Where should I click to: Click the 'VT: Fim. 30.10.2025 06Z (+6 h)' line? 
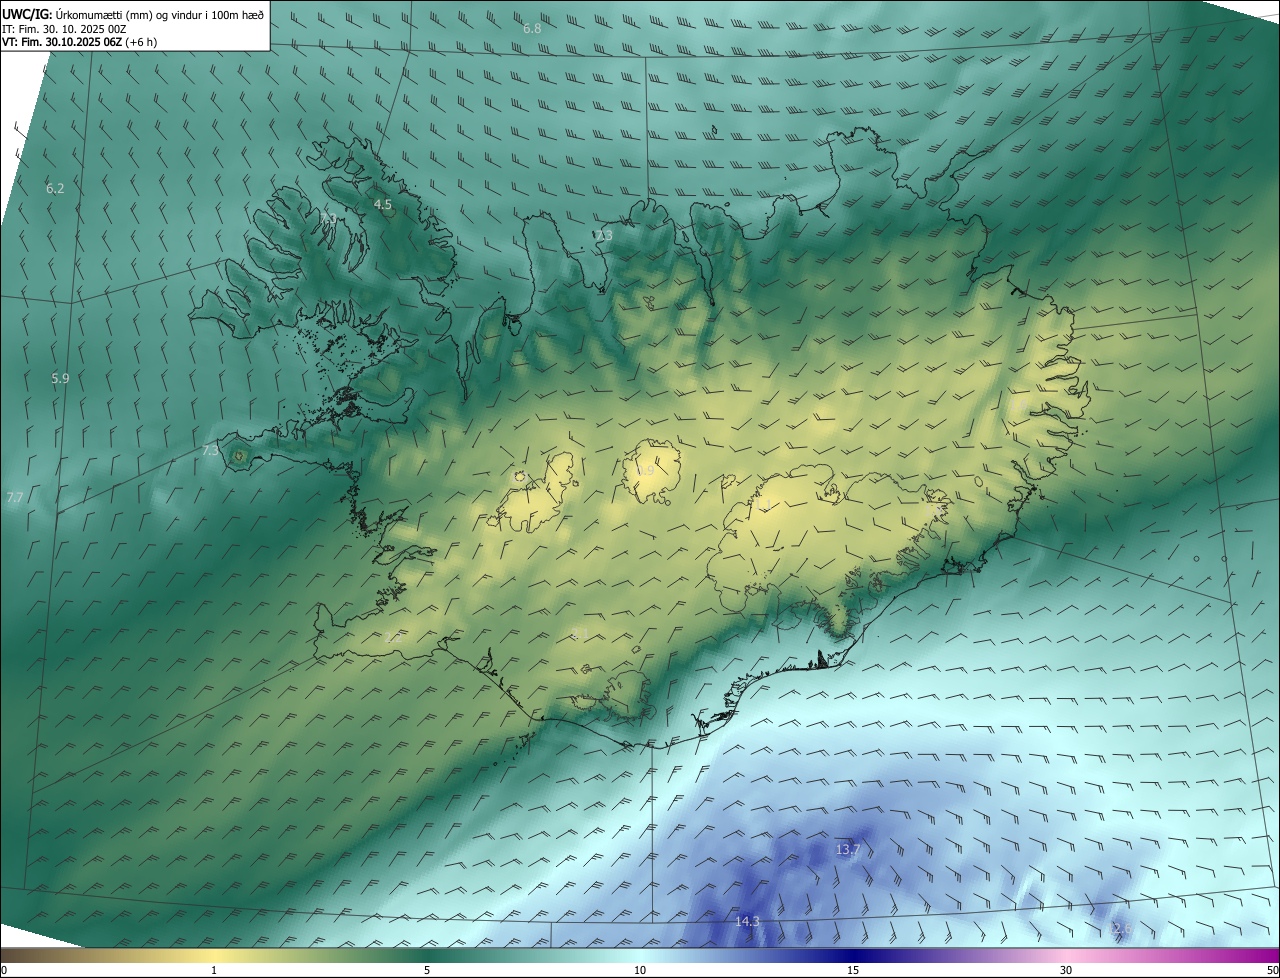(x=79, y=42)
